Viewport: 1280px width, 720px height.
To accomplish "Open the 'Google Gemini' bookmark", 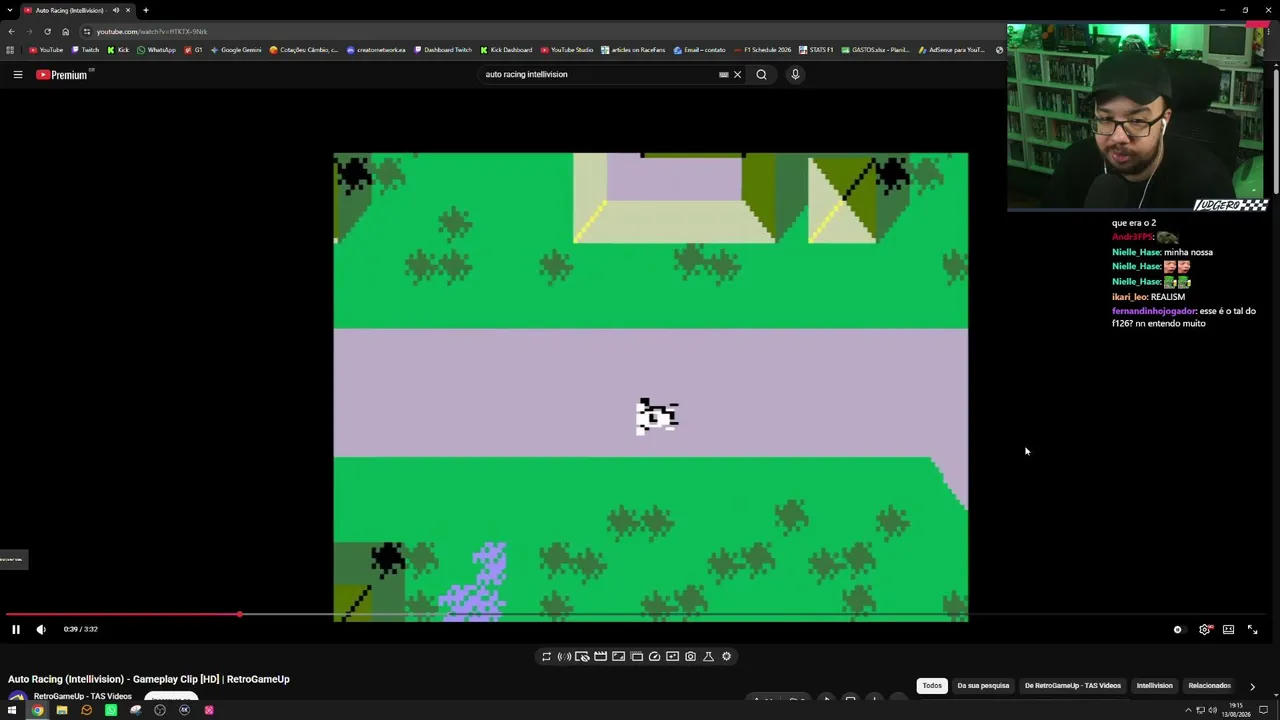I will [x=236, y=50].
